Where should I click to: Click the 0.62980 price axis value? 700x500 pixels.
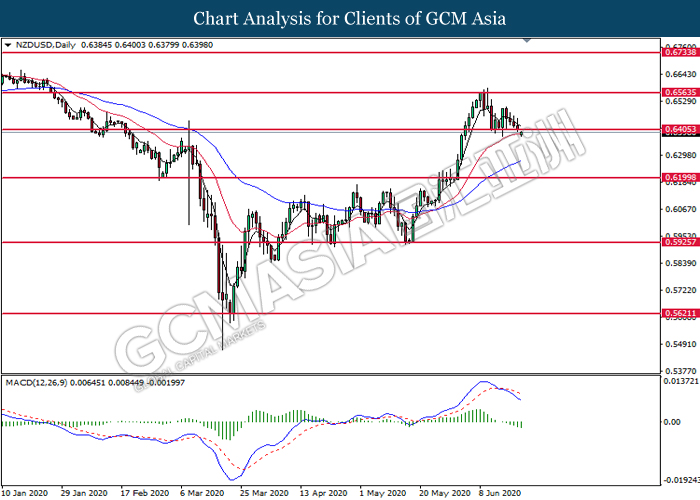pos(681,155)
